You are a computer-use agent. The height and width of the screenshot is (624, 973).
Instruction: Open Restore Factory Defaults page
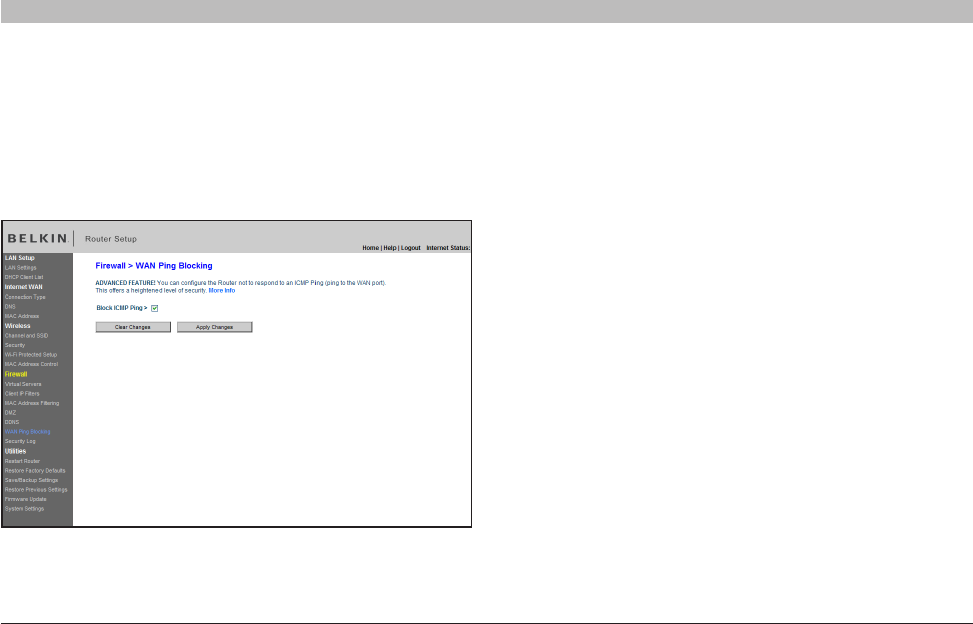35,470
